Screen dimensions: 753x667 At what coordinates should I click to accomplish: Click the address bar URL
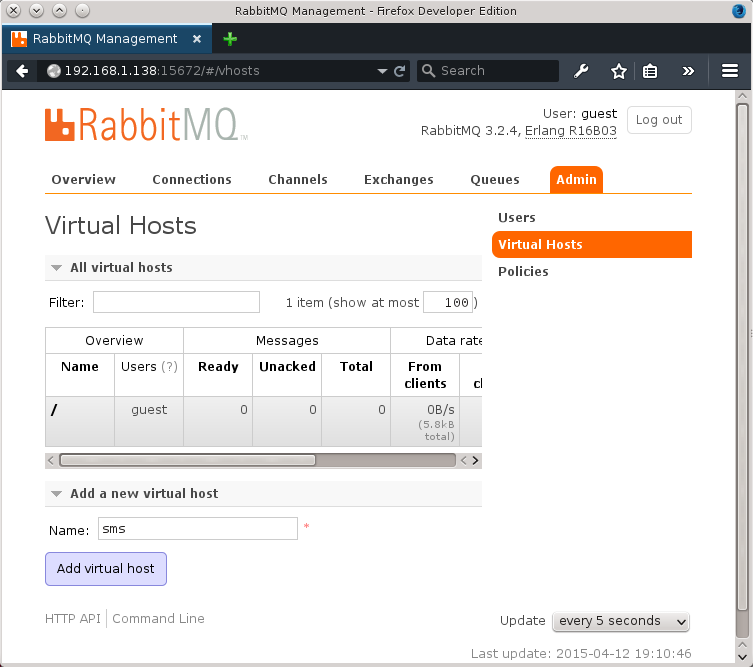click(162, 71)
